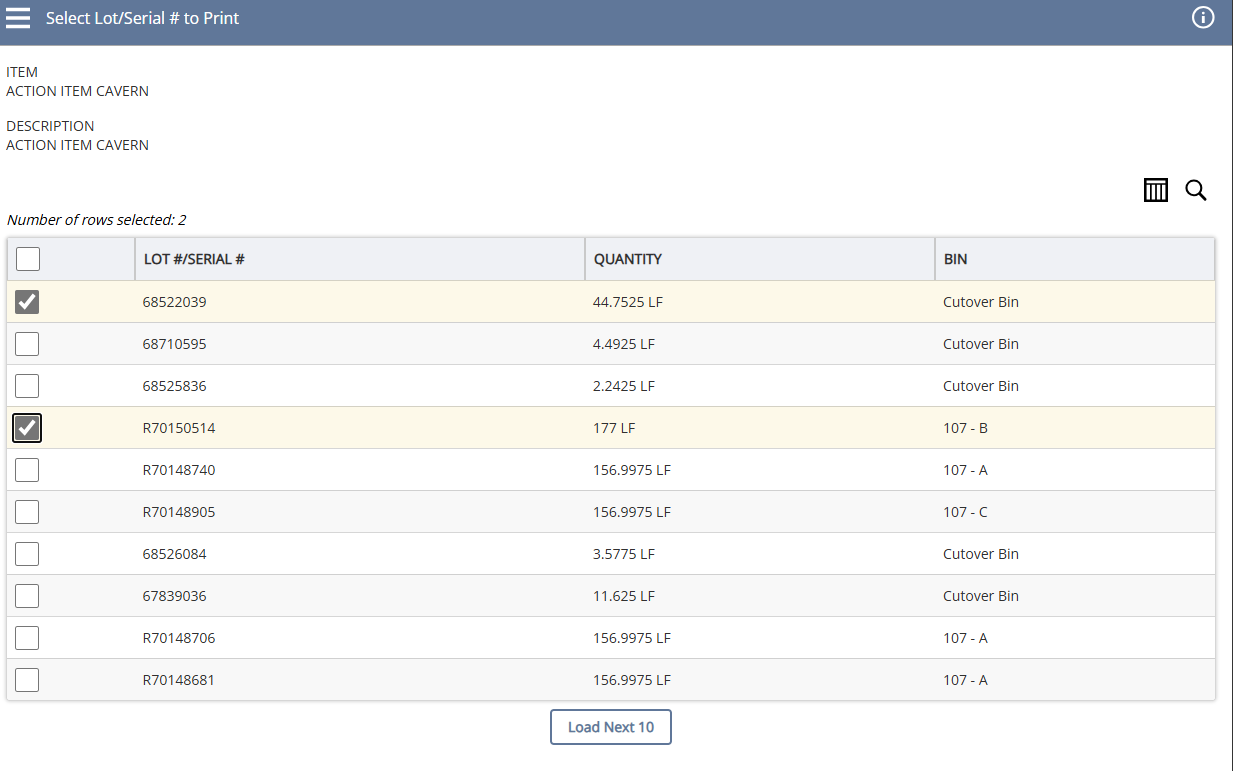The width and height of the screenshot is (1233, 771).
Task: Click the table column configuration icon
Action: click(1155, 190)
